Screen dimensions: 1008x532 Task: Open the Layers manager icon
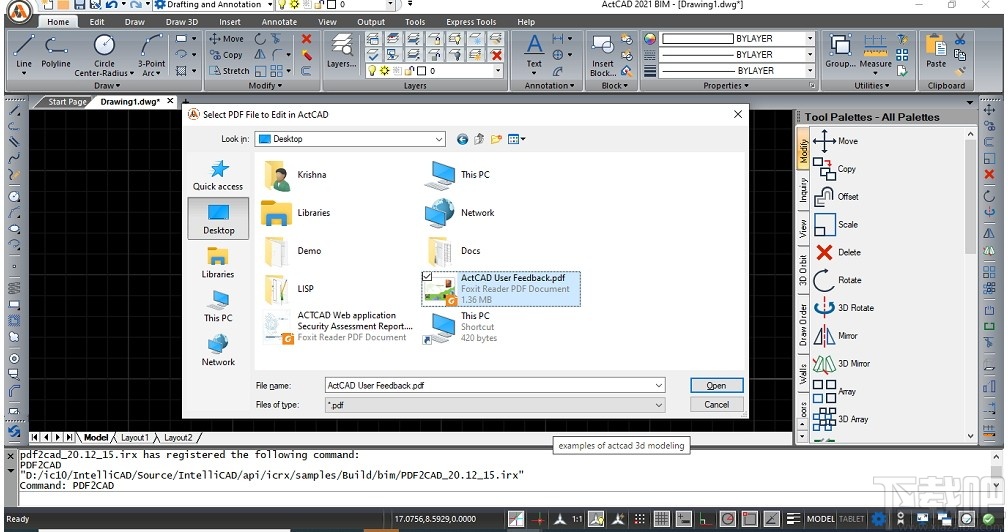[341, 51]
